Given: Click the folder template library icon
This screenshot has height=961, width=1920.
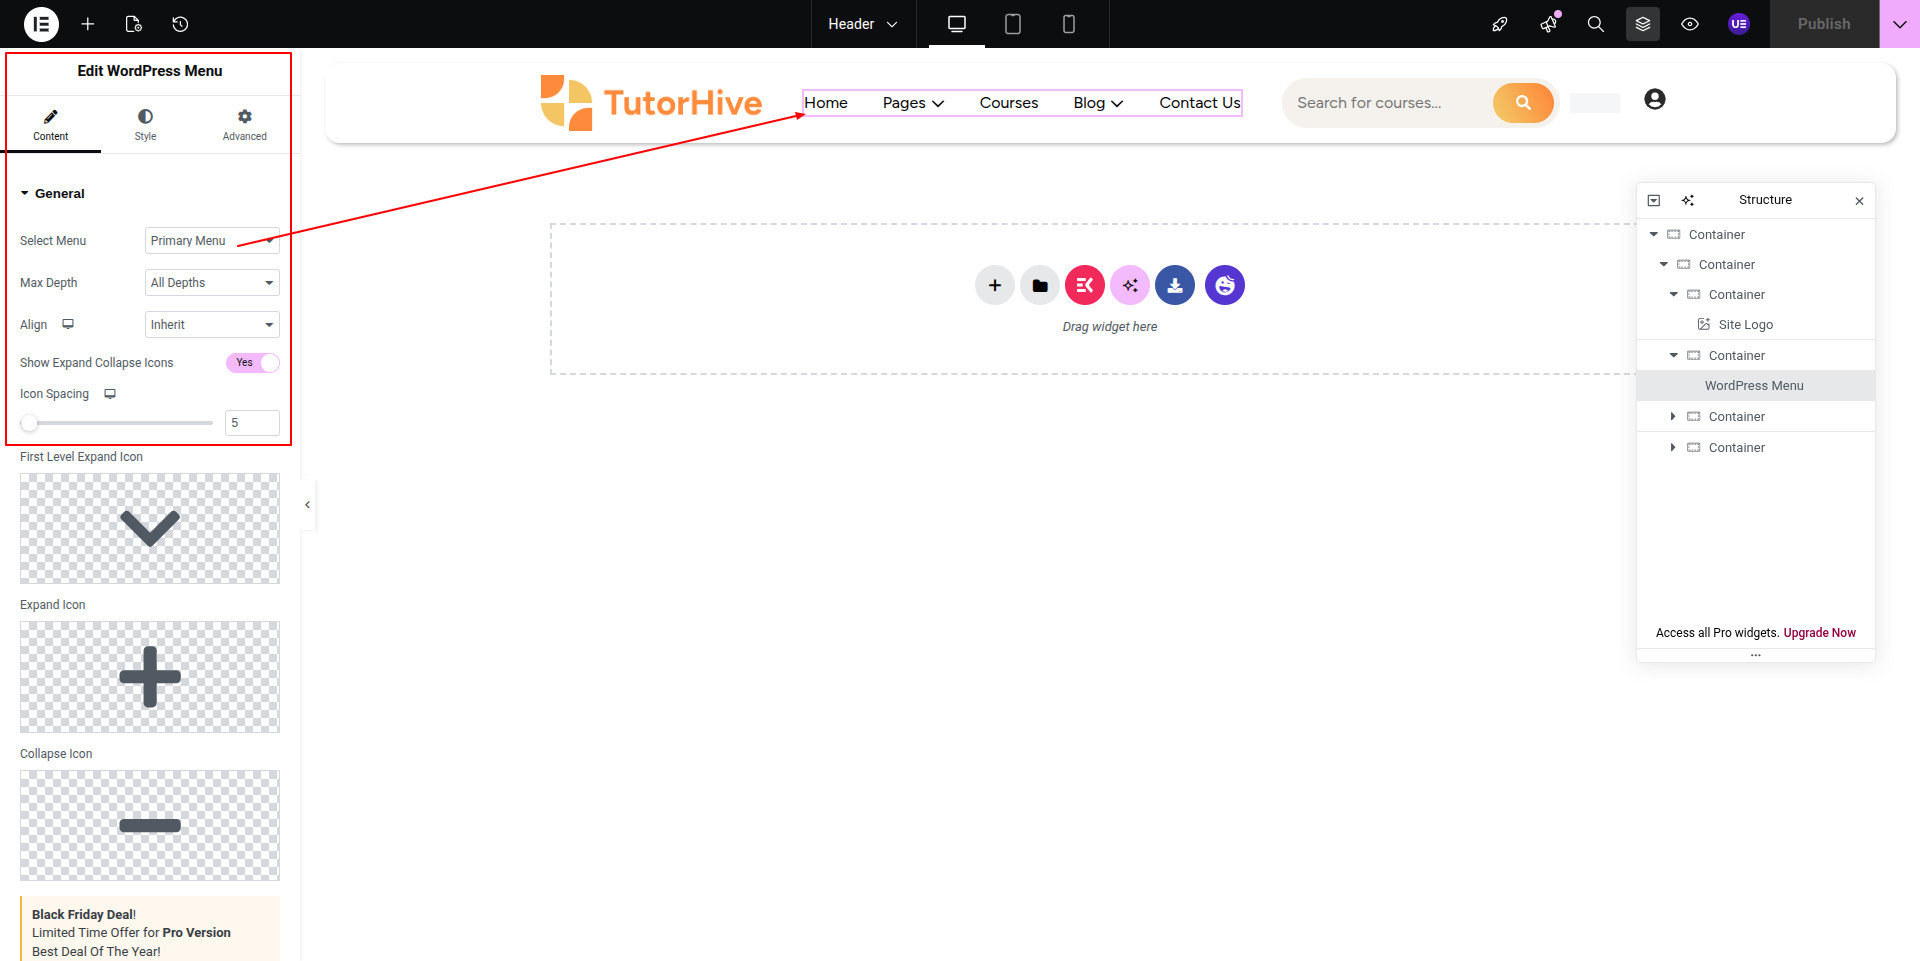Looking at the screenshot, I should pyautogui.click(x=1039, y=285).
